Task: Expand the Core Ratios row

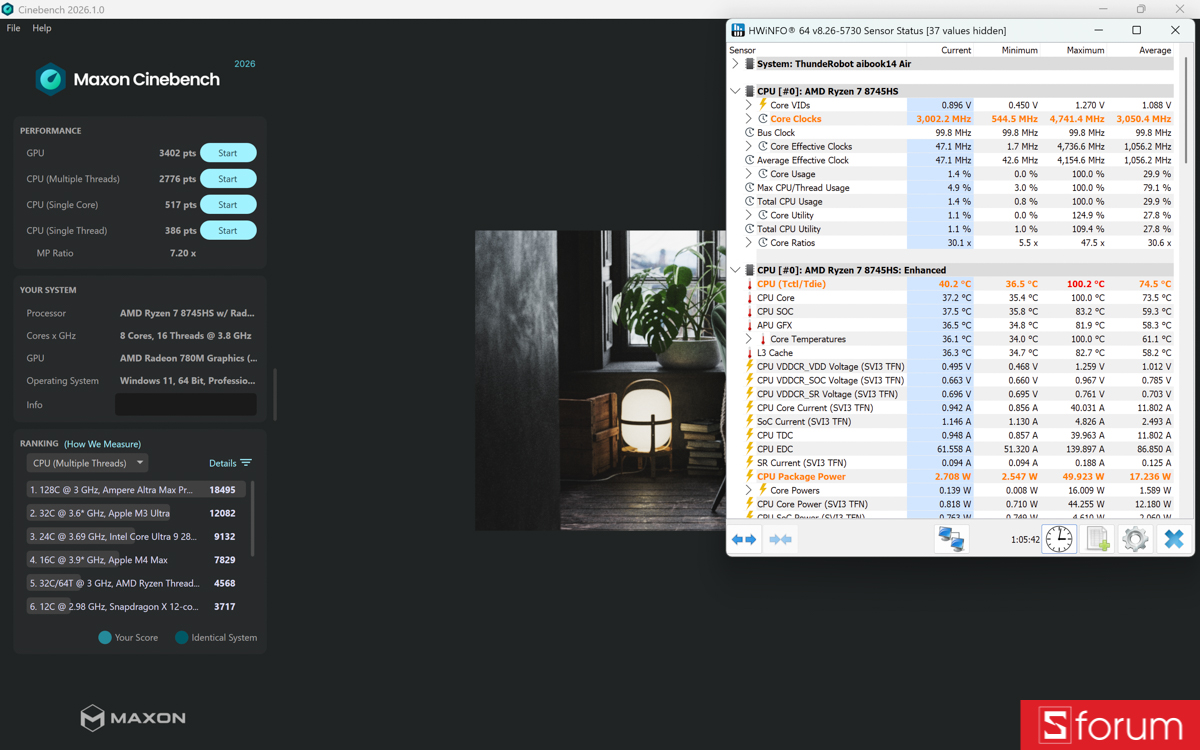Action: point(749,243)
